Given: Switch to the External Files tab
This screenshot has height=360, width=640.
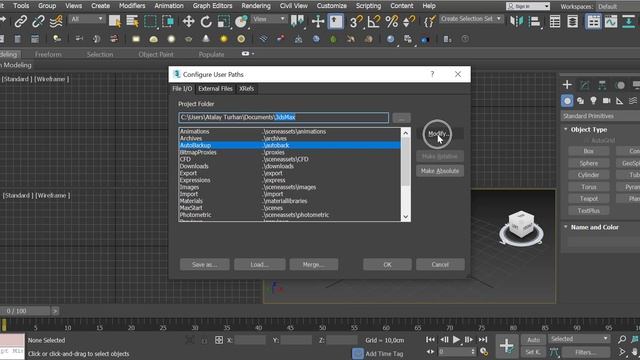Looking at the screenshot, I should coord(215,89).
